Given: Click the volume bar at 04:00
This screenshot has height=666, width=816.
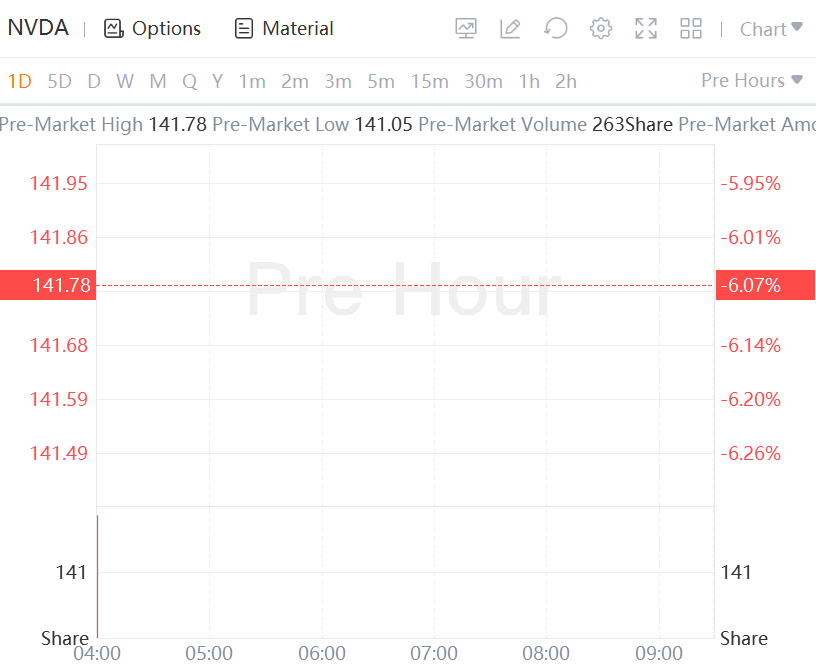Looking at the screenshot, I should click(97, 576).
